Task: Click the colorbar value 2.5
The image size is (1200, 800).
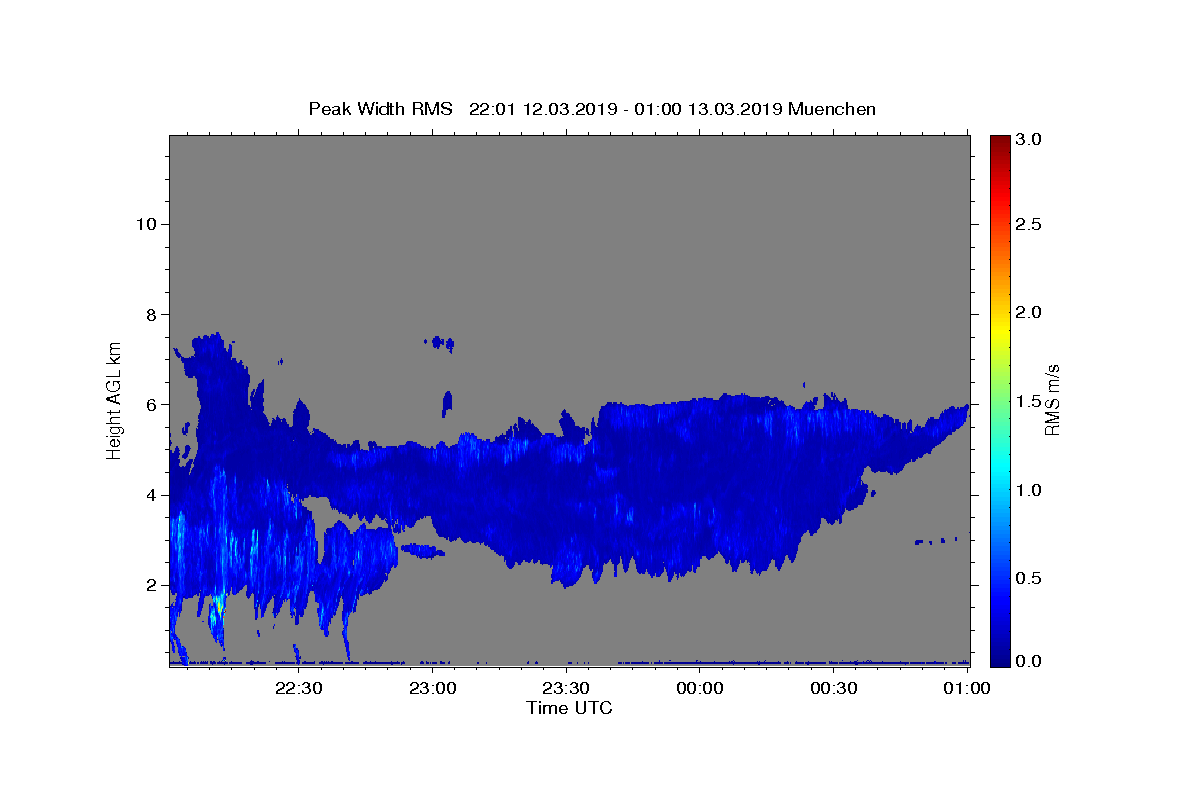Action: coord(1029,224)
